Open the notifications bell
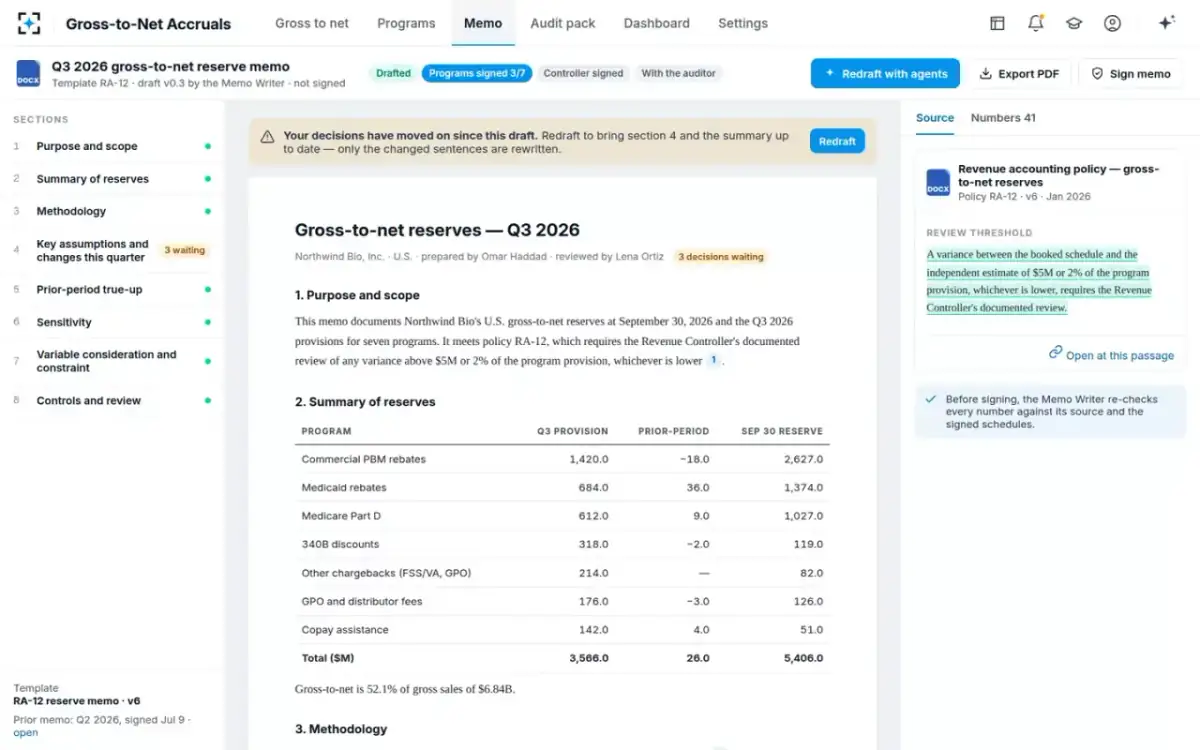1200x750 pixels. tap(1036, 23)
